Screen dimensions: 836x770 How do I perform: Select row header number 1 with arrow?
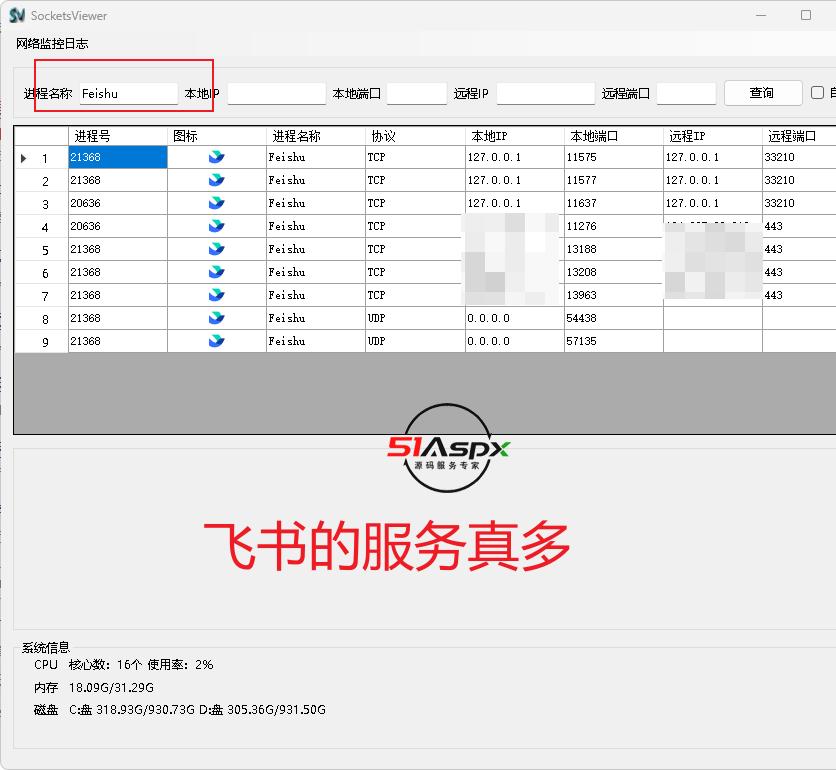click(x=41, y=157)
